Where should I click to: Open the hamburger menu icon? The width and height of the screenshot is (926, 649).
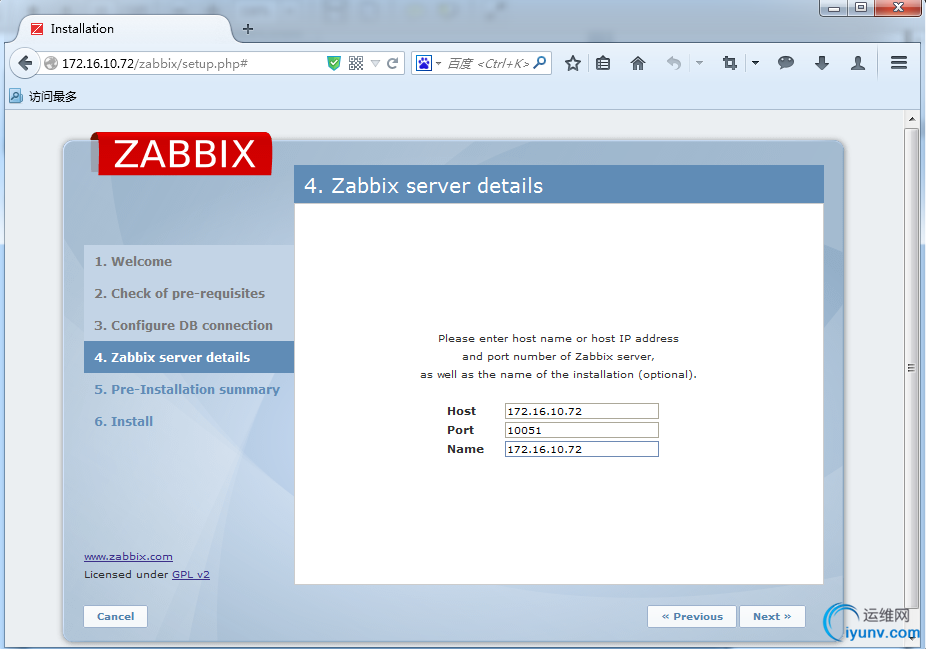(899, 63)
